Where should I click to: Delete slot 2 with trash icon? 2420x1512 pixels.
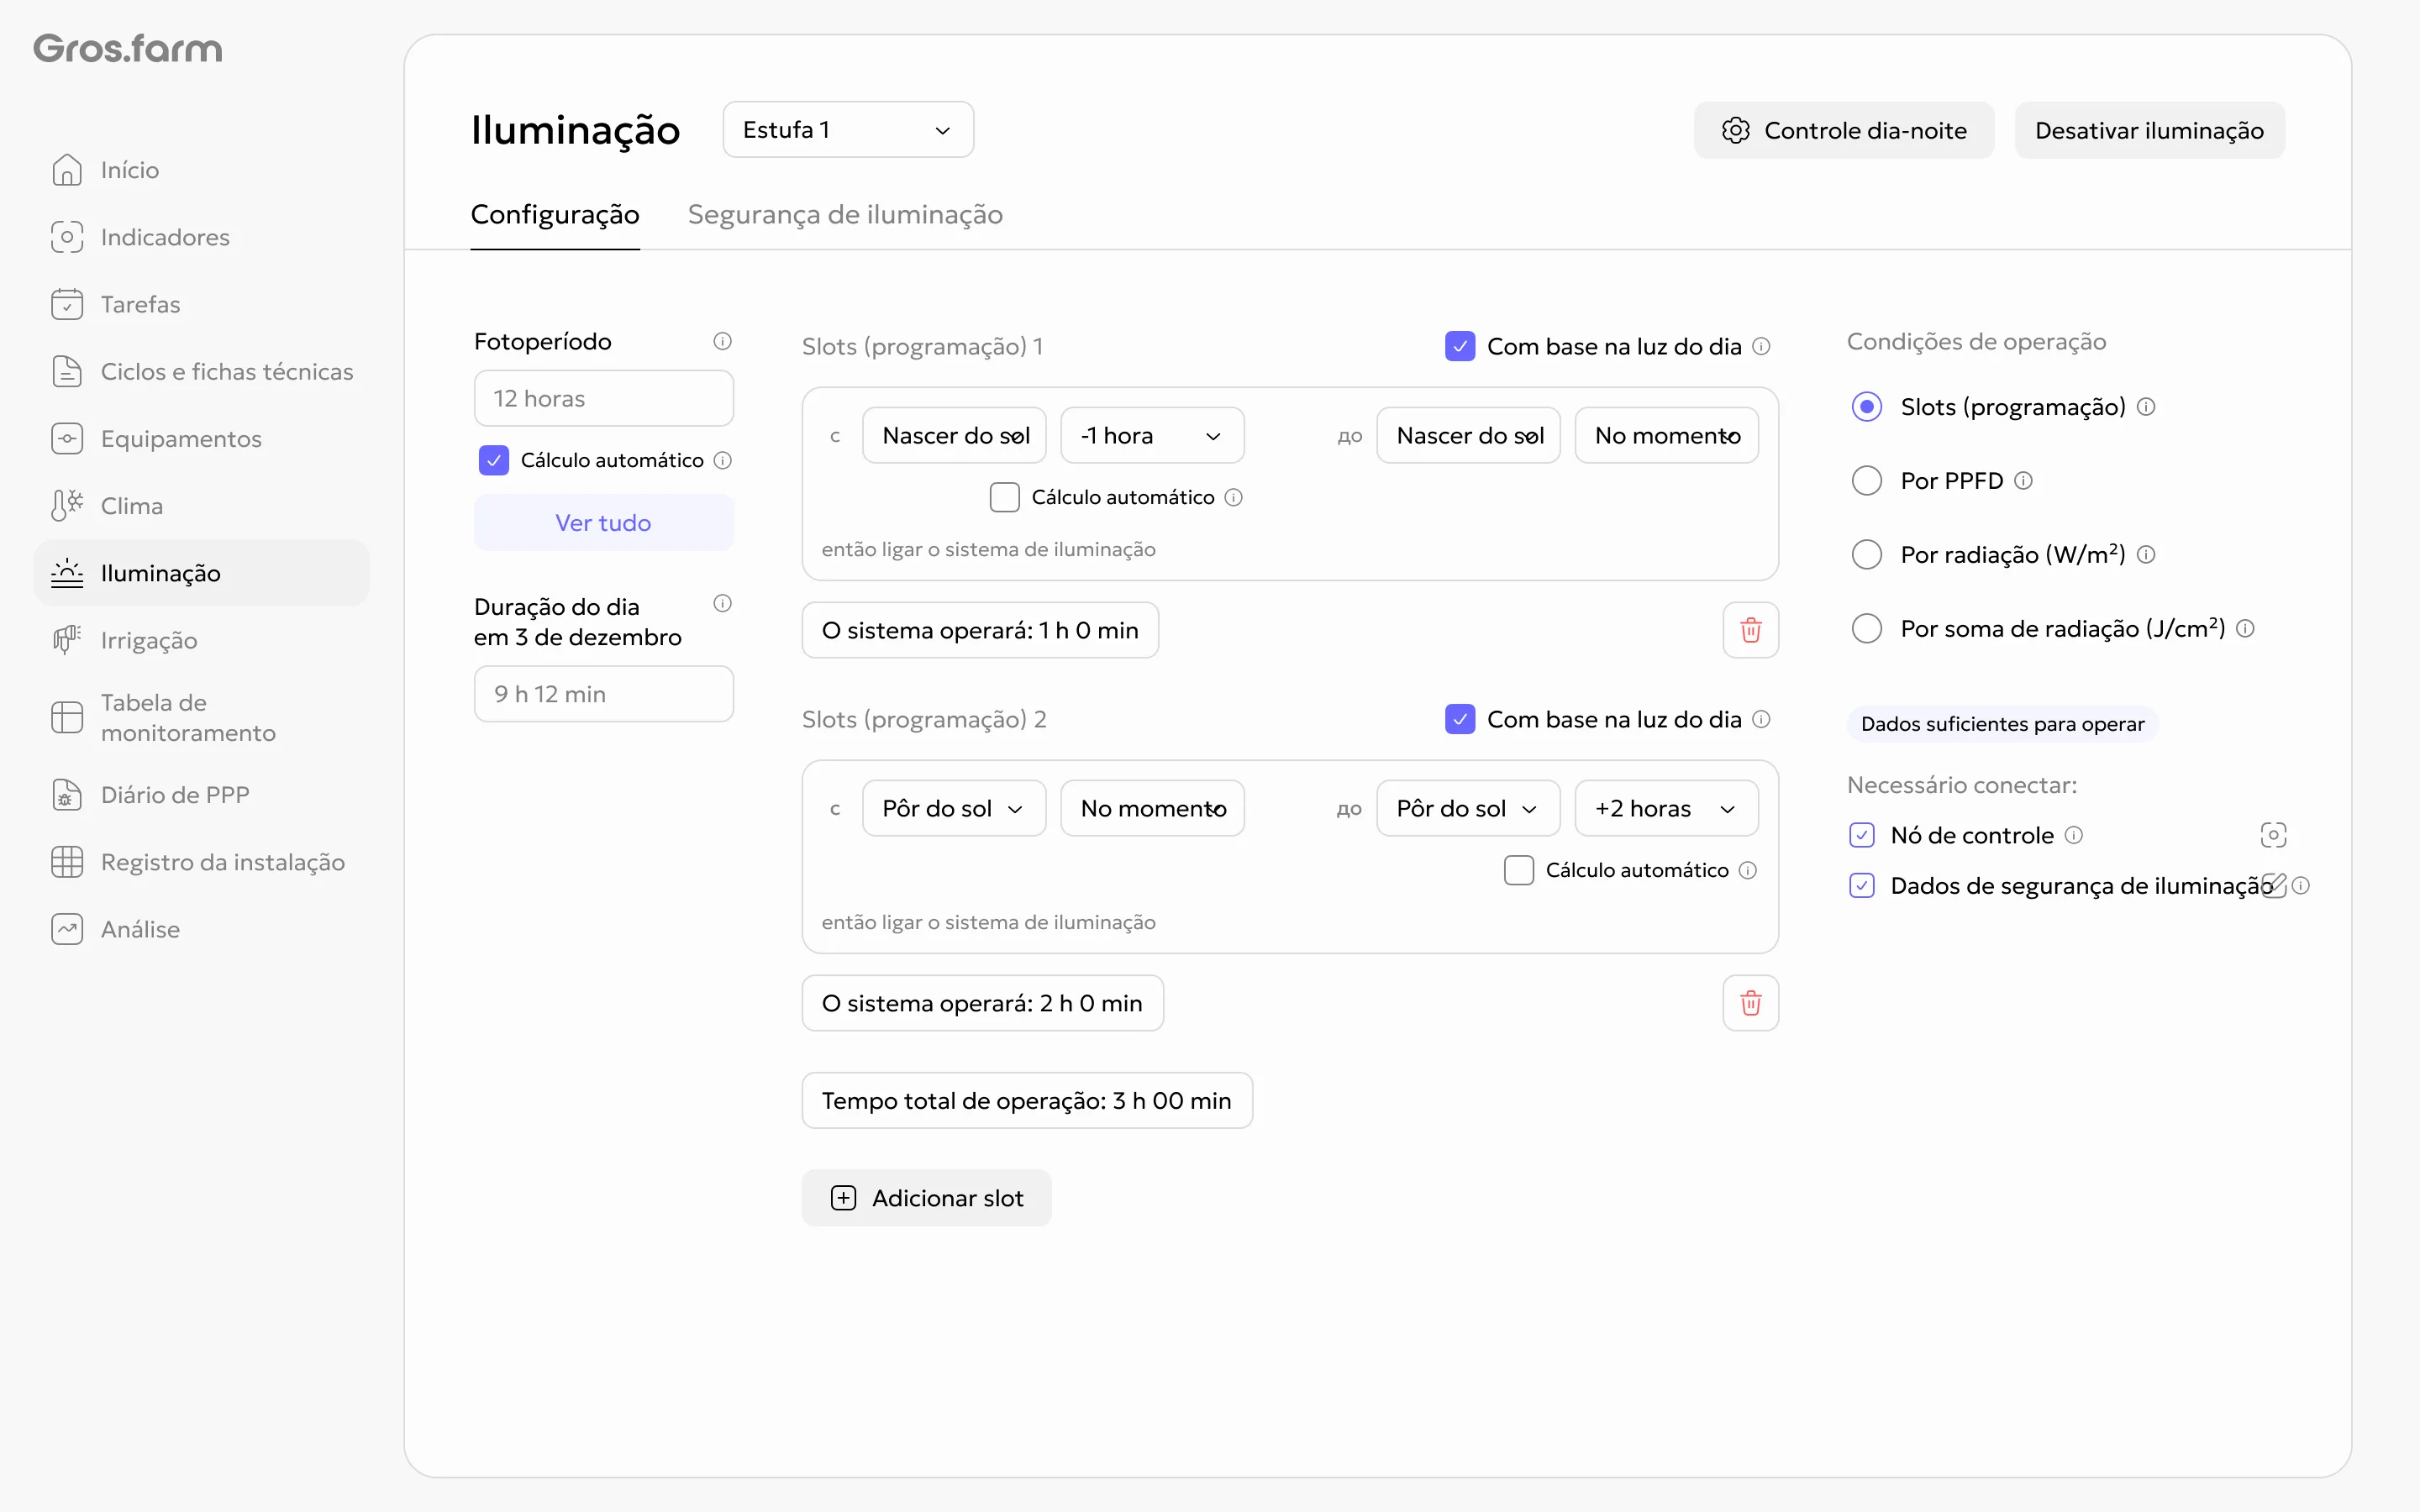click(x=1750, y=1003)
